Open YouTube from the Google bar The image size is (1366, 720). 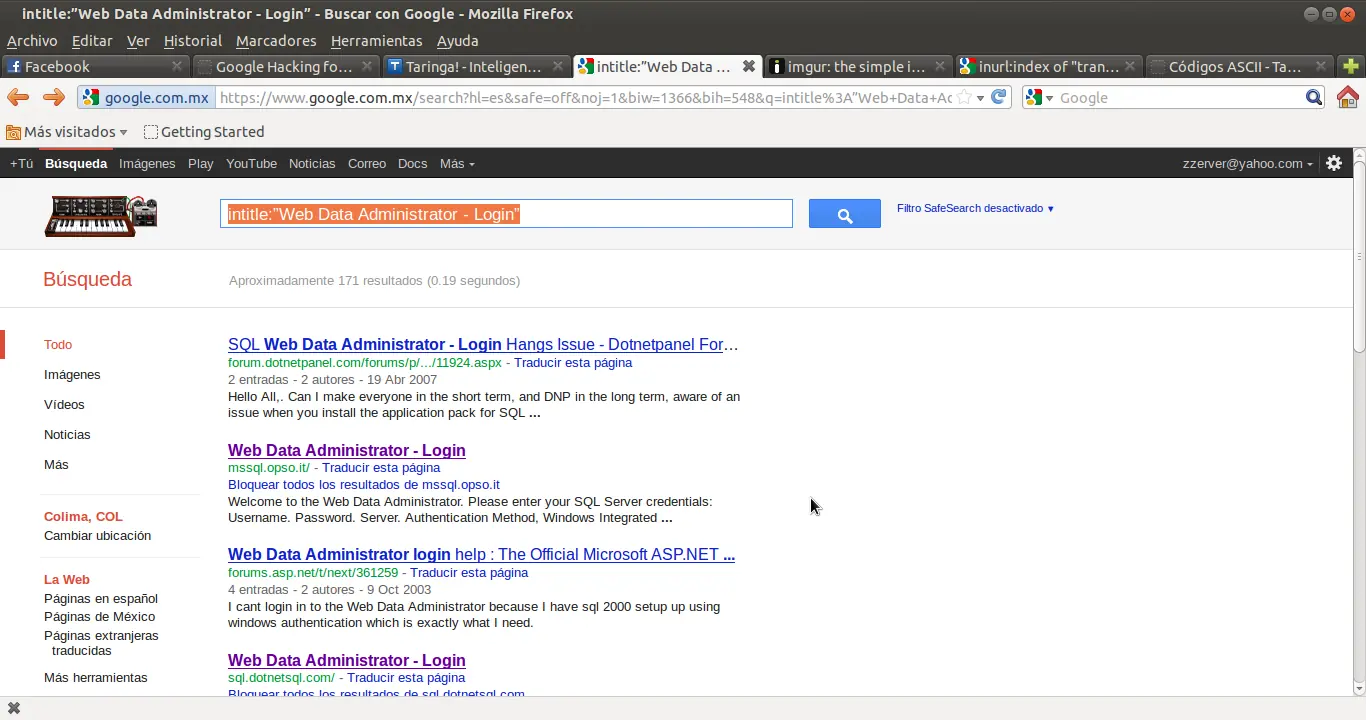coord(251,163)
